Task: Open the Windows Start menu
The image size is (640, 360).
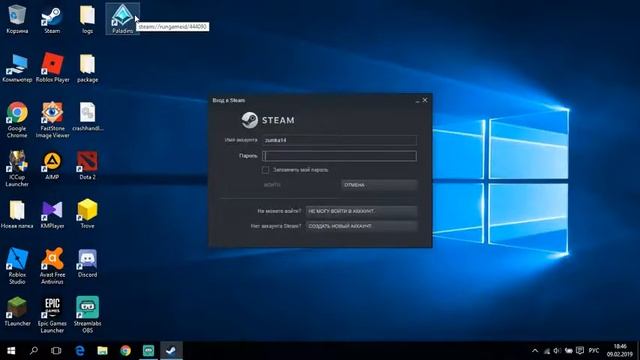Action: pyautogui.click(x=11, y=351)
